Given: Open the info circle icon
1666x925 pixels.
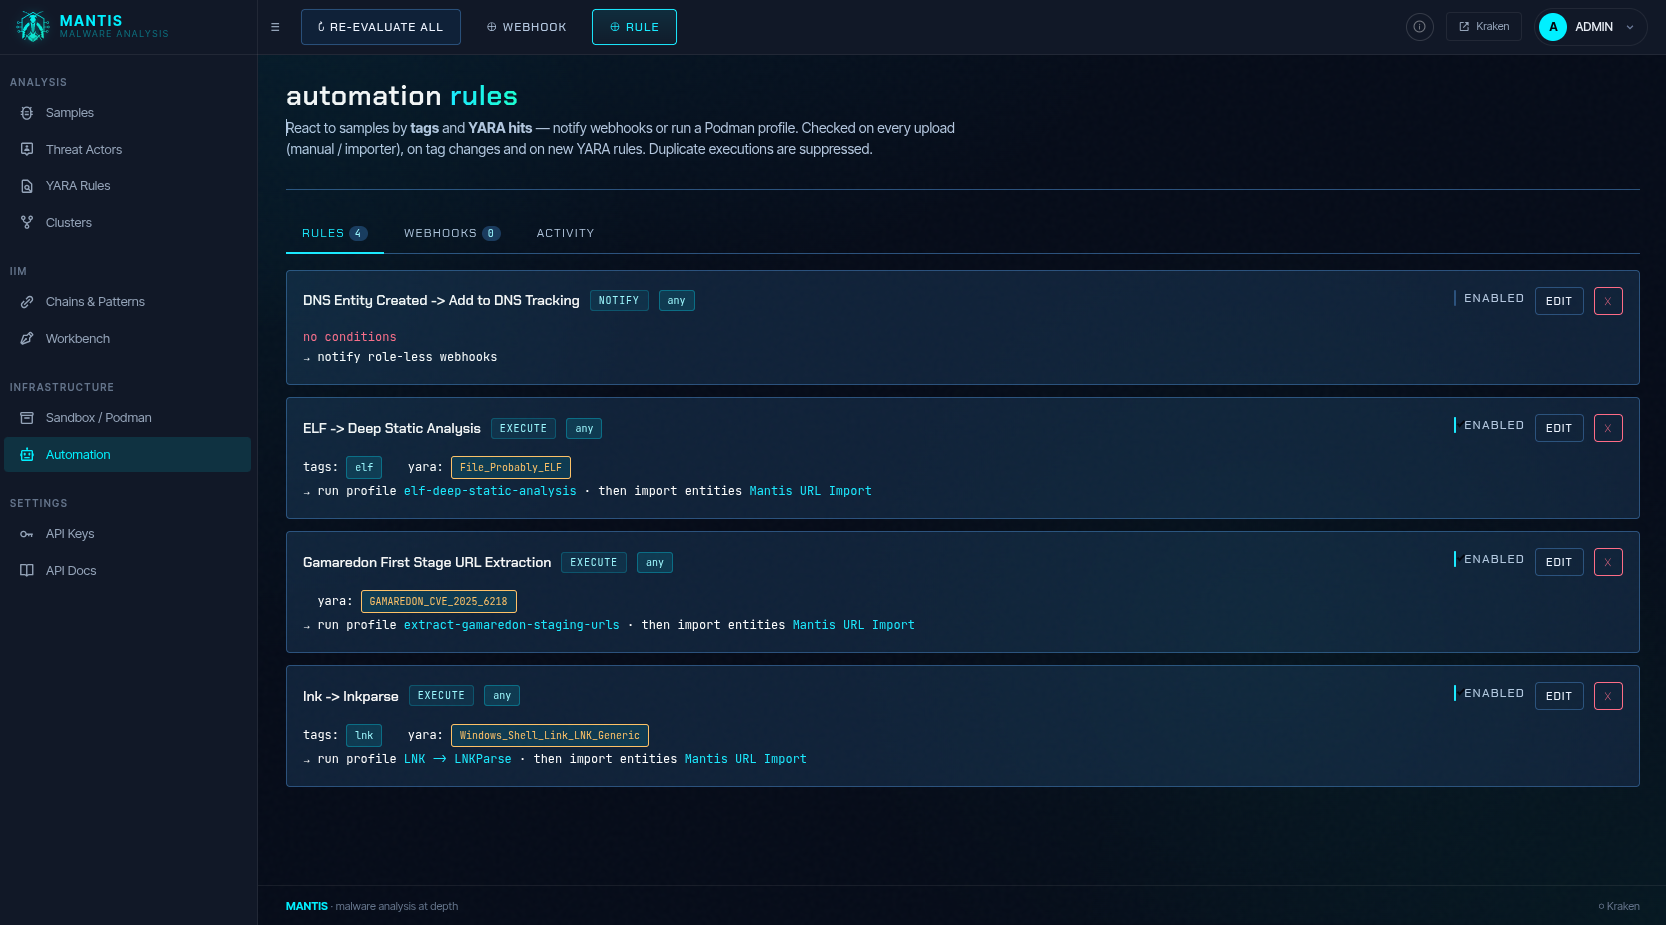Looking at the screenshot, I should (1420, 27).
